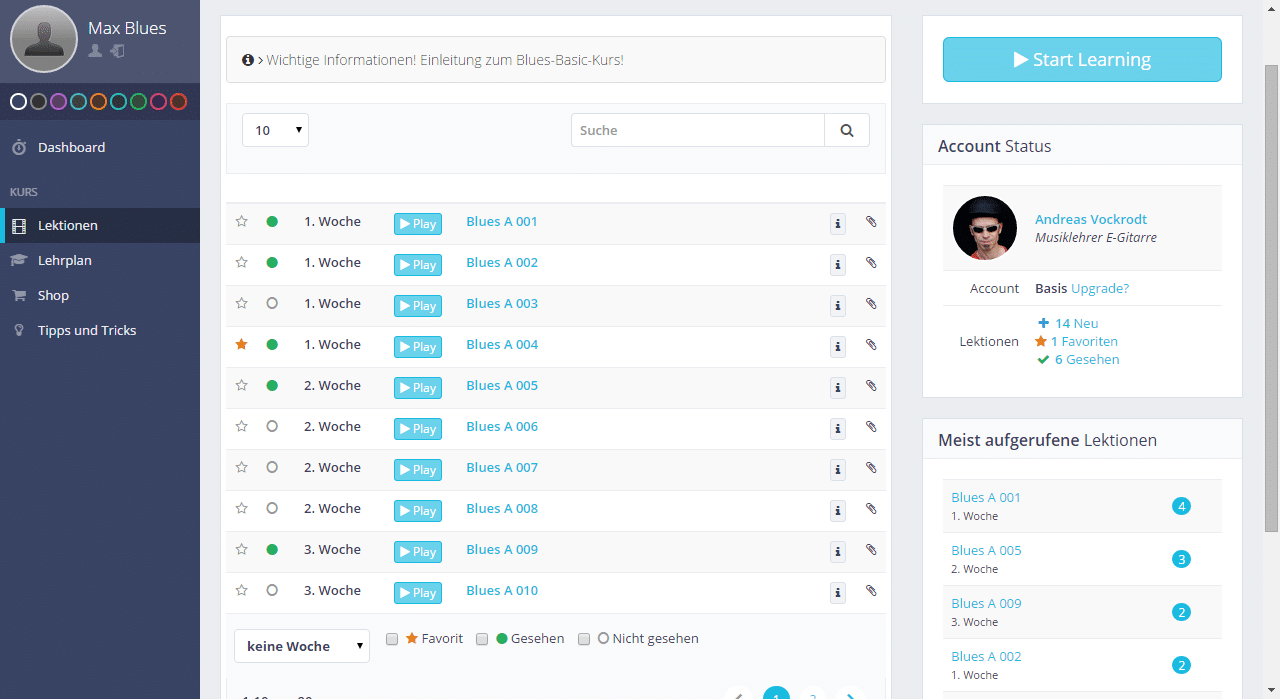The height and width of the screenshot is (699, 1280).
Task: Click the attachment icon of Blues A 006
Action: (x=871, y=427)
